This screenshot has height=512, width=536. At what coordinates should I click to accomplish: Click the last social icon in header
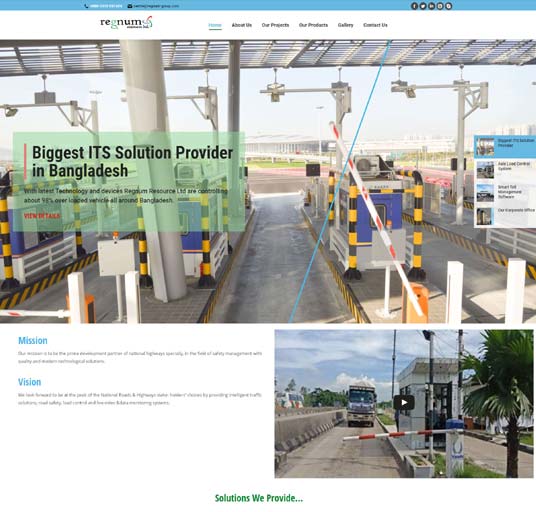pos(448,6)
